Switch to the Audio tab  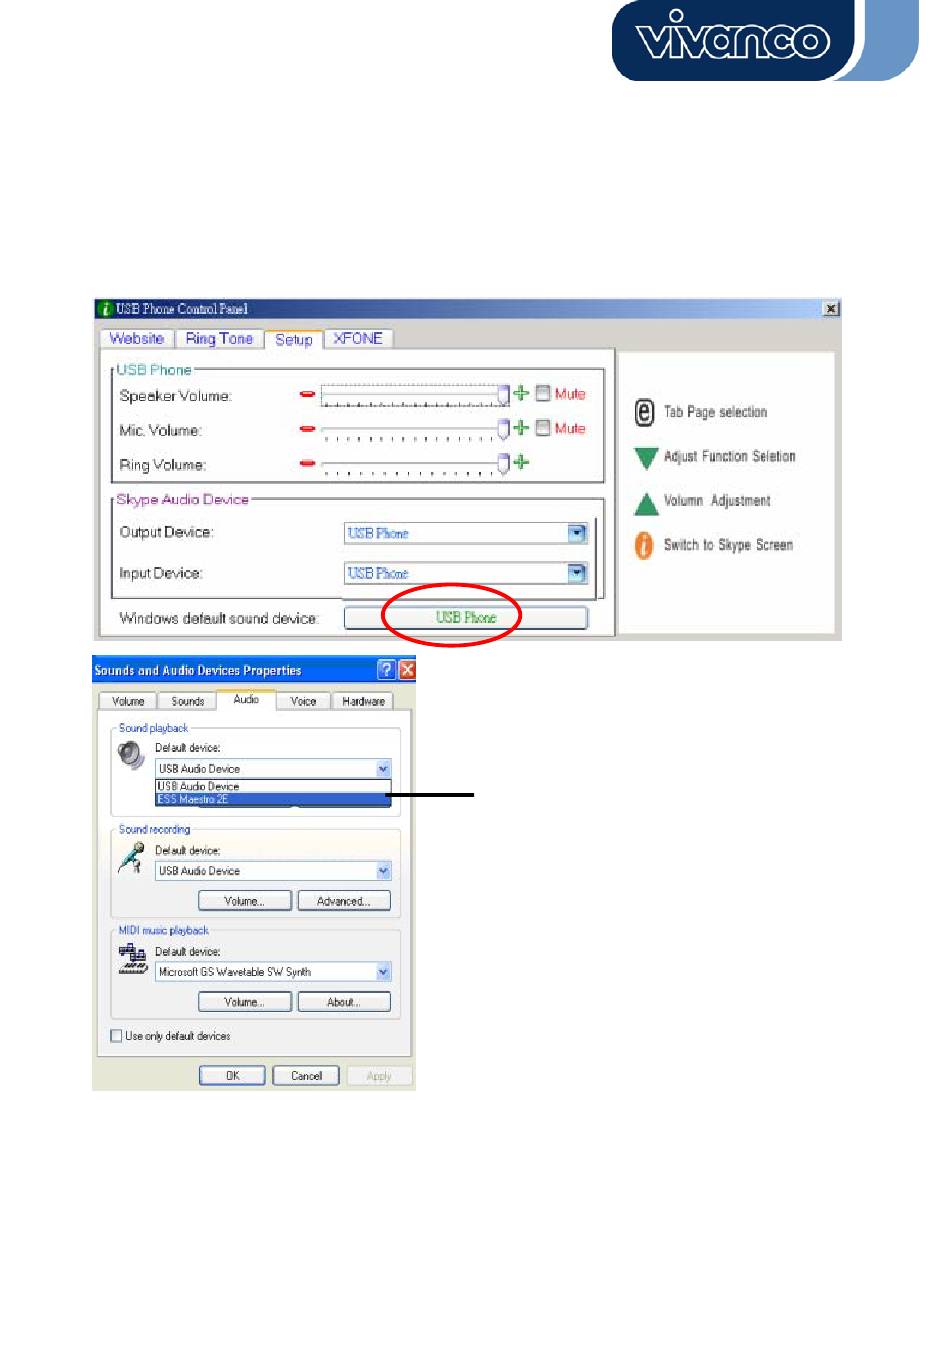tap(246, 699)
